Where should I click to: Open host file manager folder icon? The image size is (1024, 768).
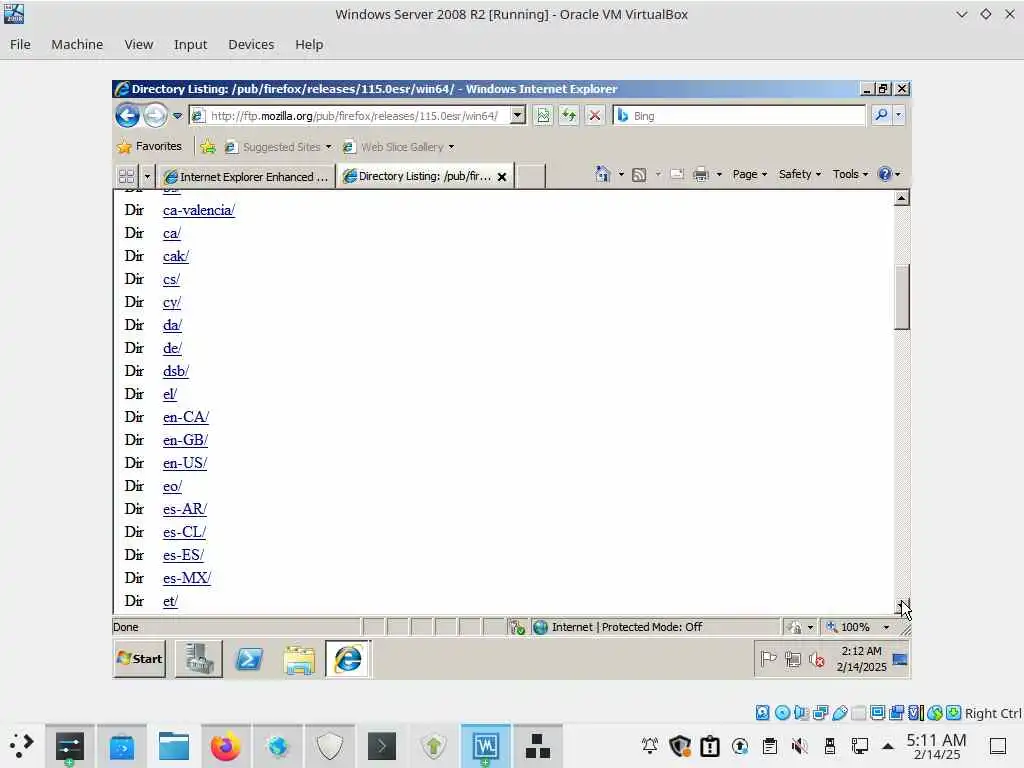(174, 746)
